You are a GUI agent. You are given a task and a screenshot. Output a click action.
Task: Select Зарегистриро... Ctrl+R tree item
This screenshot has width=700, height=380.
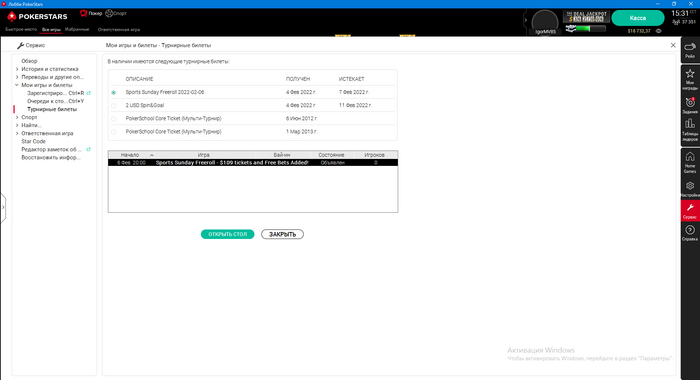55,93
